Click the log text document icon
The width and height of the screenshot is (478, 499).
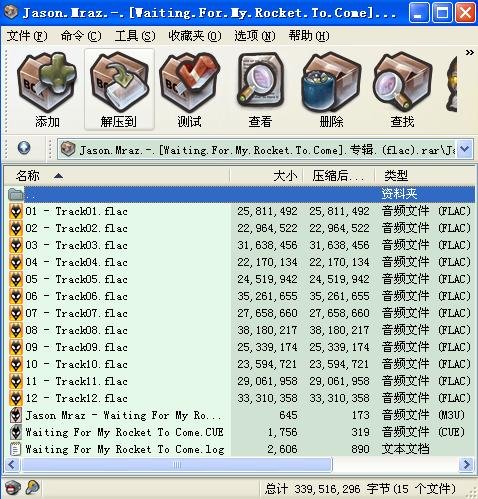point(16,449)
